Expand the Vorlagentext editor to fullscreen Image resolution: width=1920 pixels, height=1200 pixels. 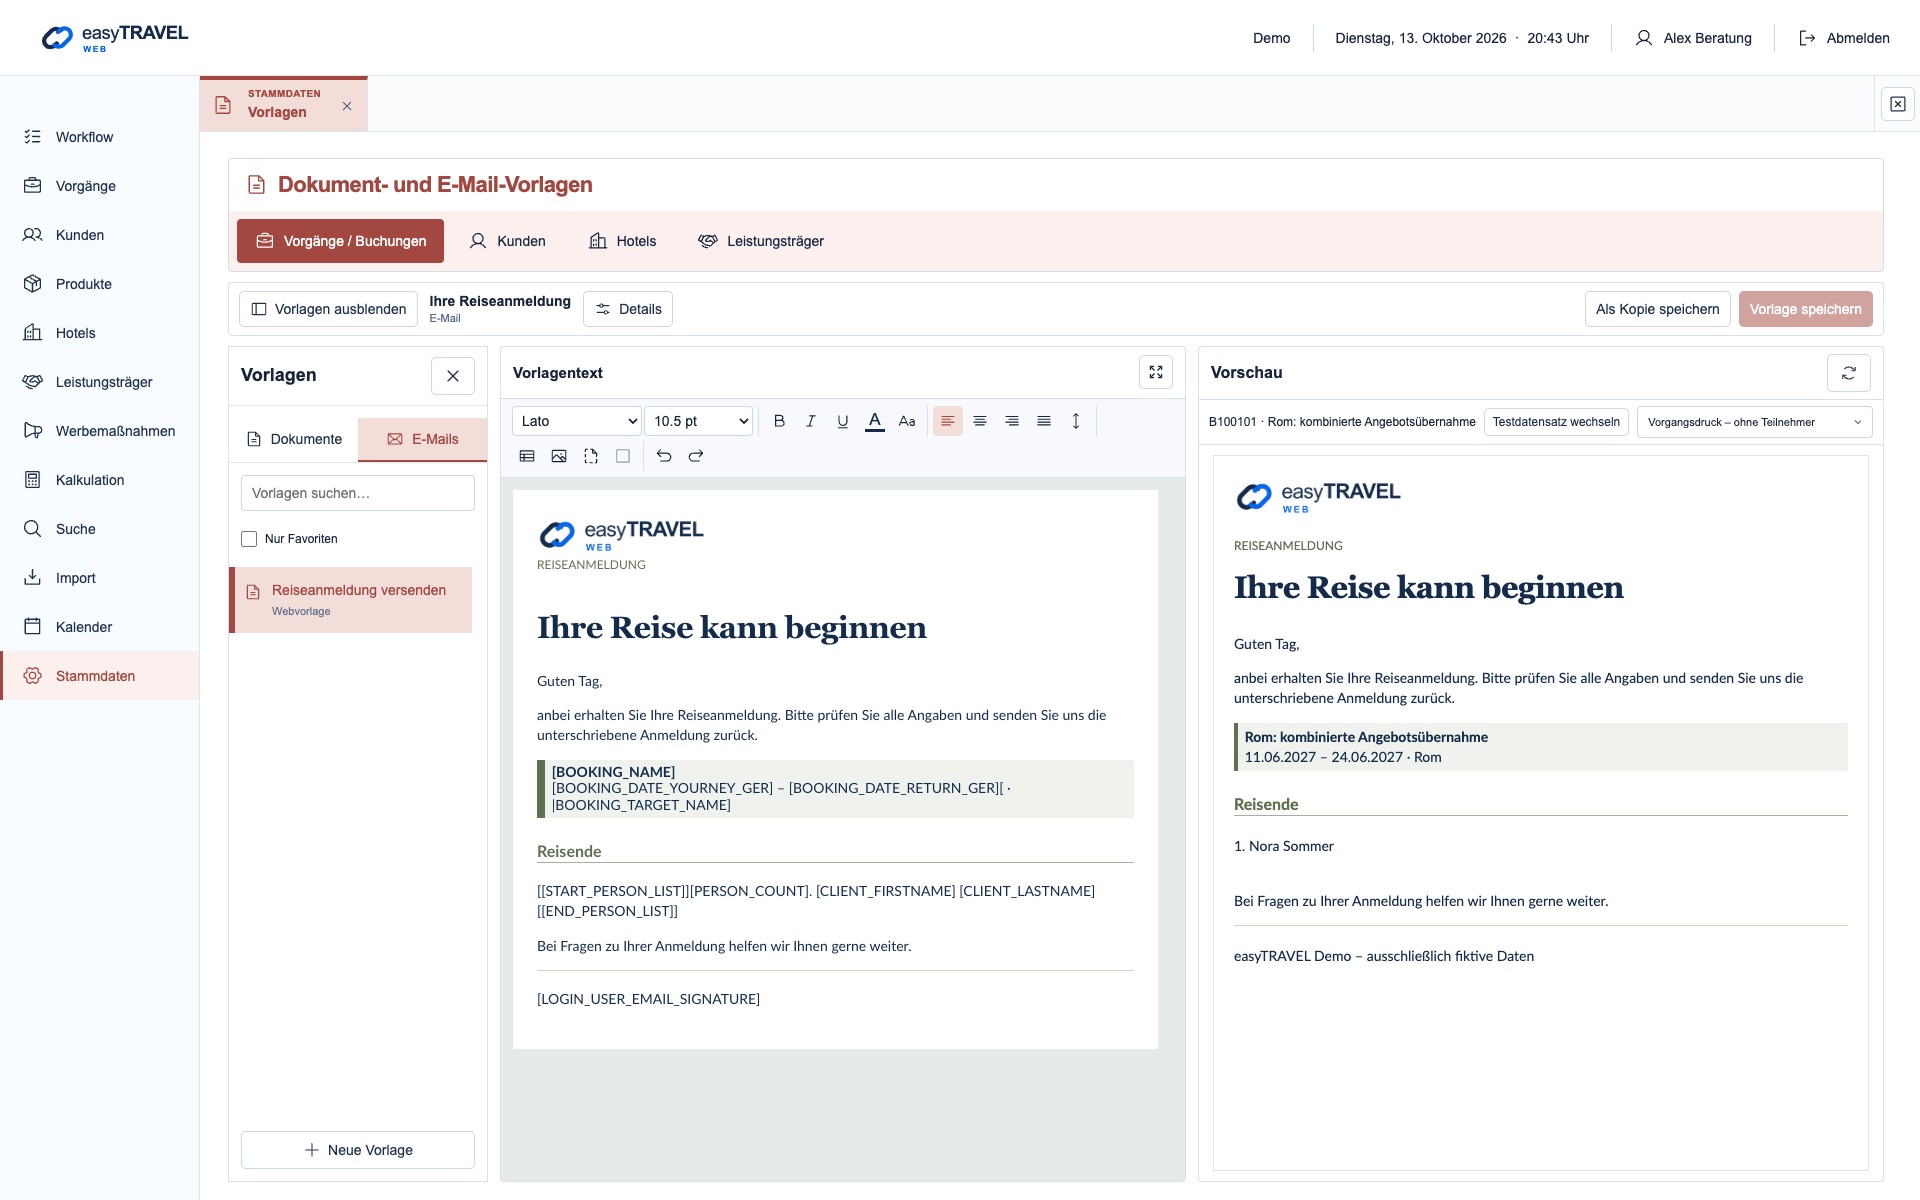(1156, 372)
